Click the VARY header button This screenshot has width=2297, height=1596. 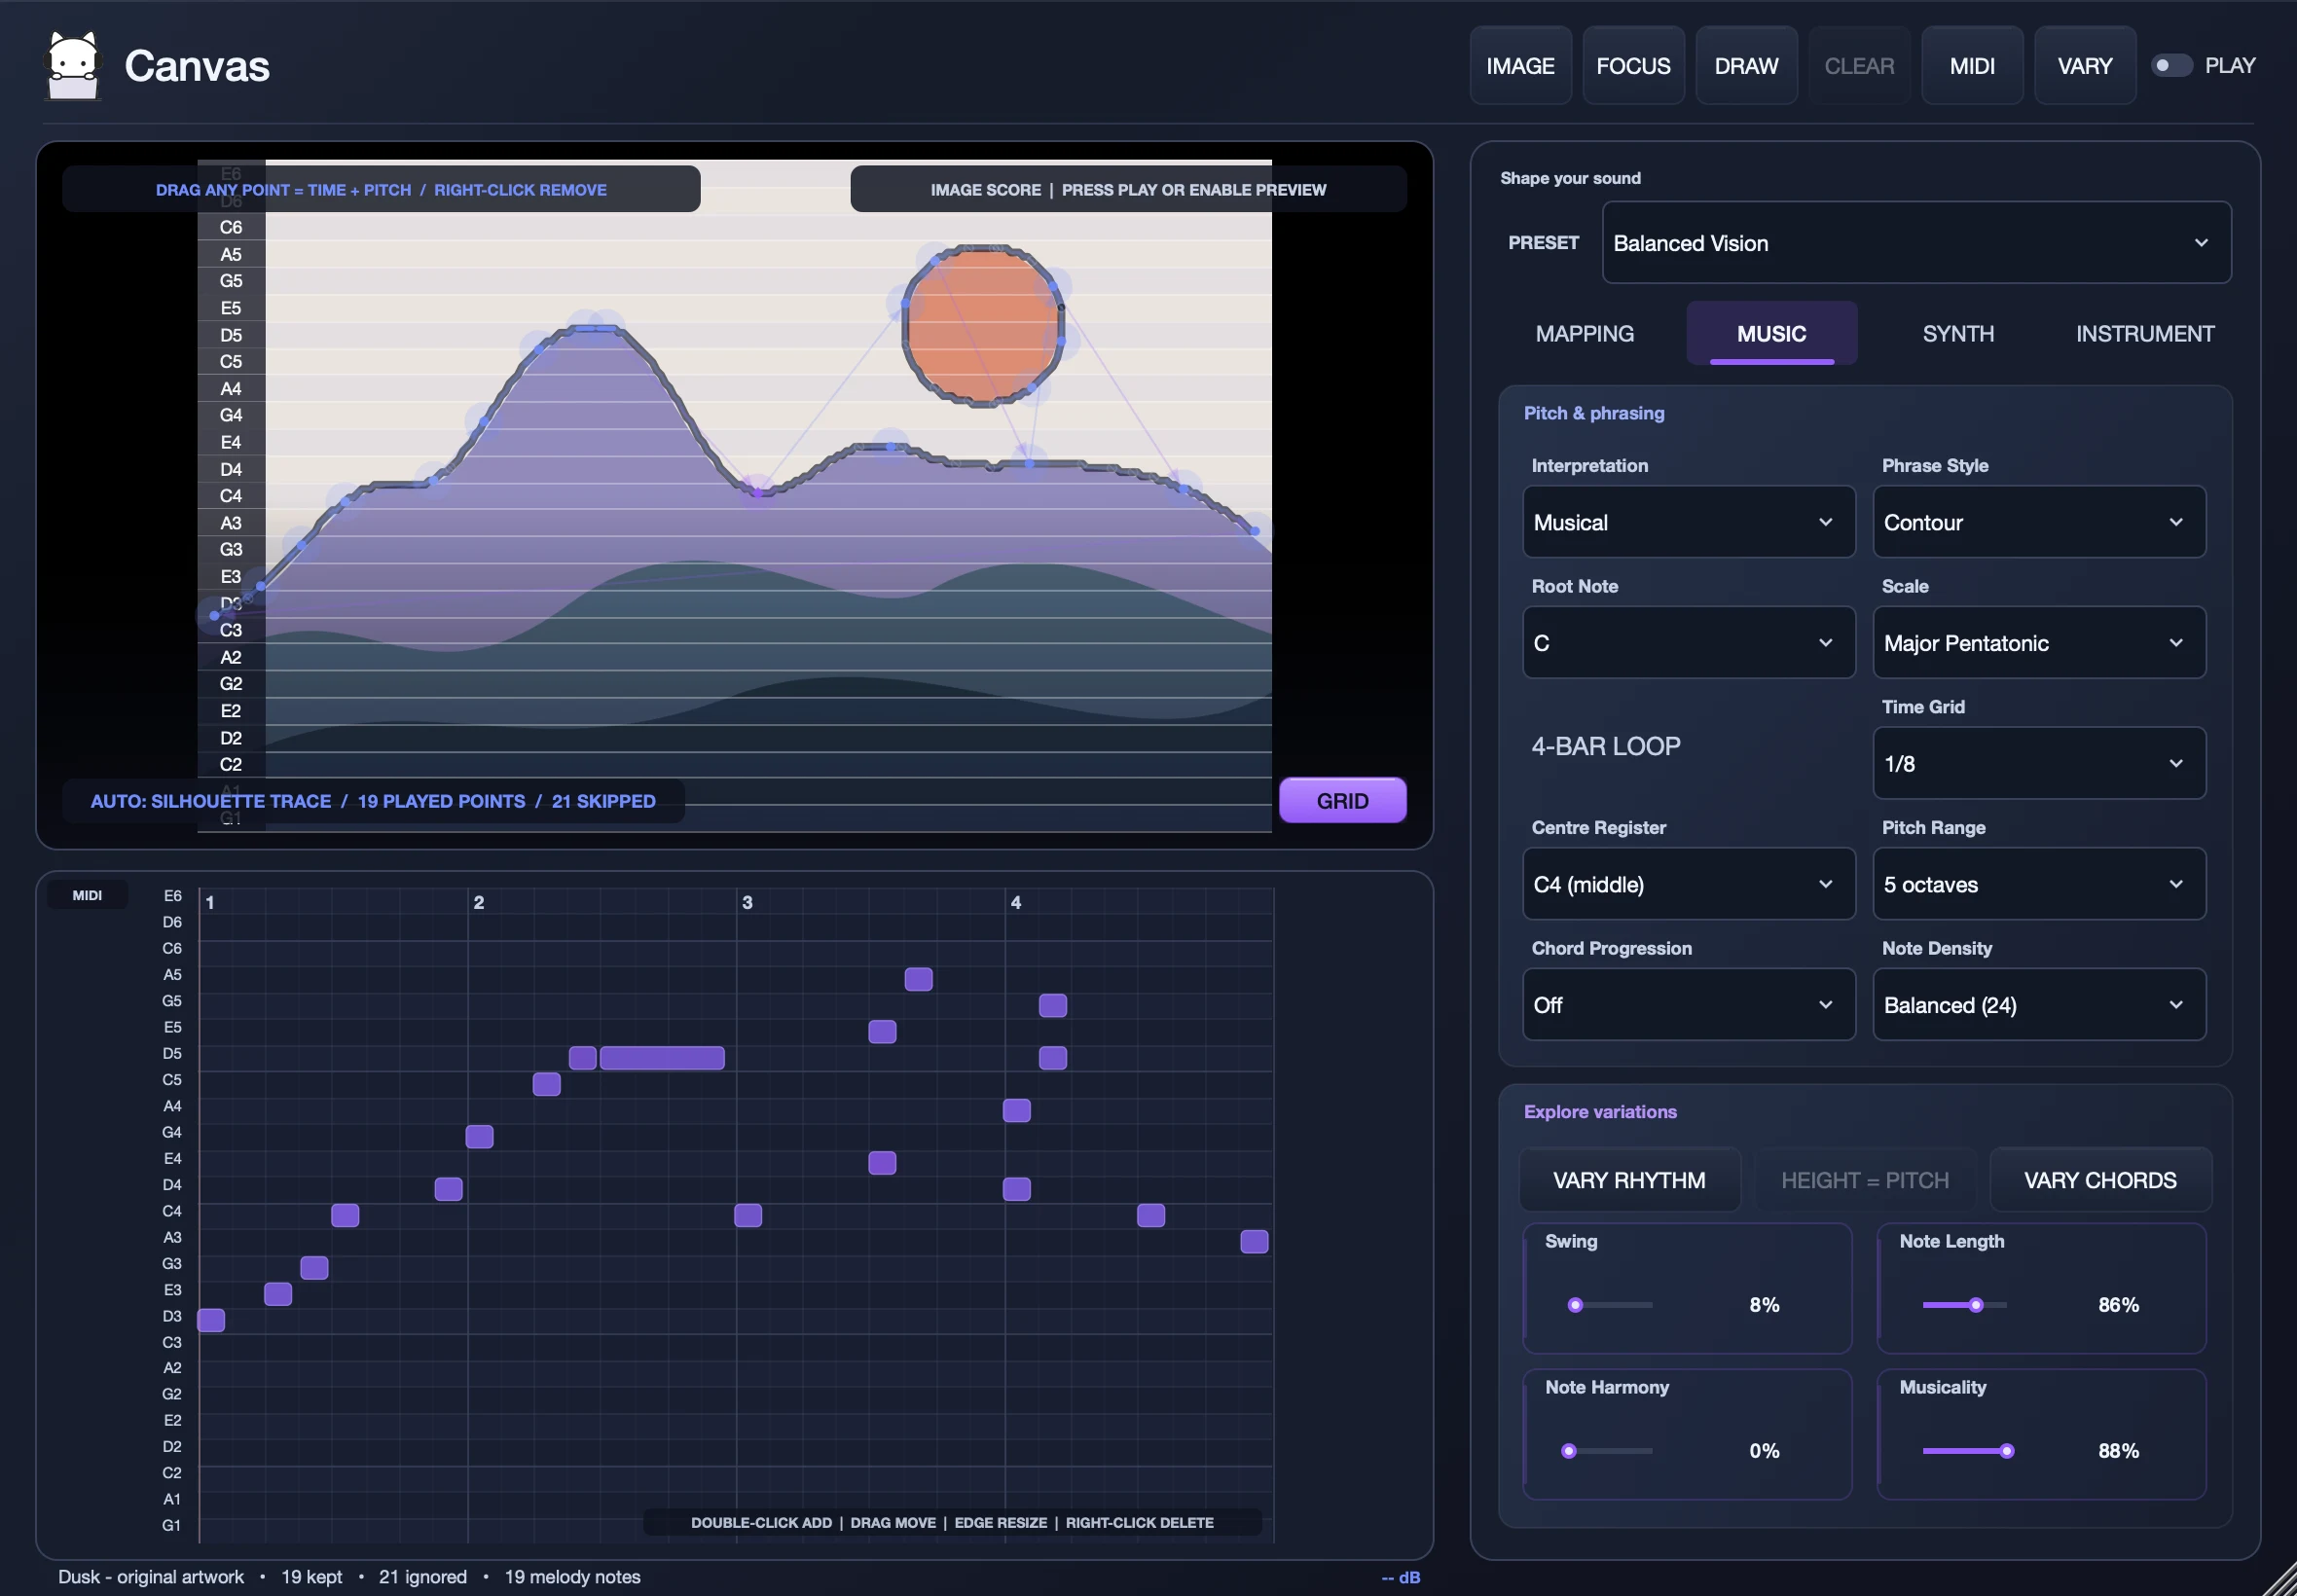(2085, 66)
